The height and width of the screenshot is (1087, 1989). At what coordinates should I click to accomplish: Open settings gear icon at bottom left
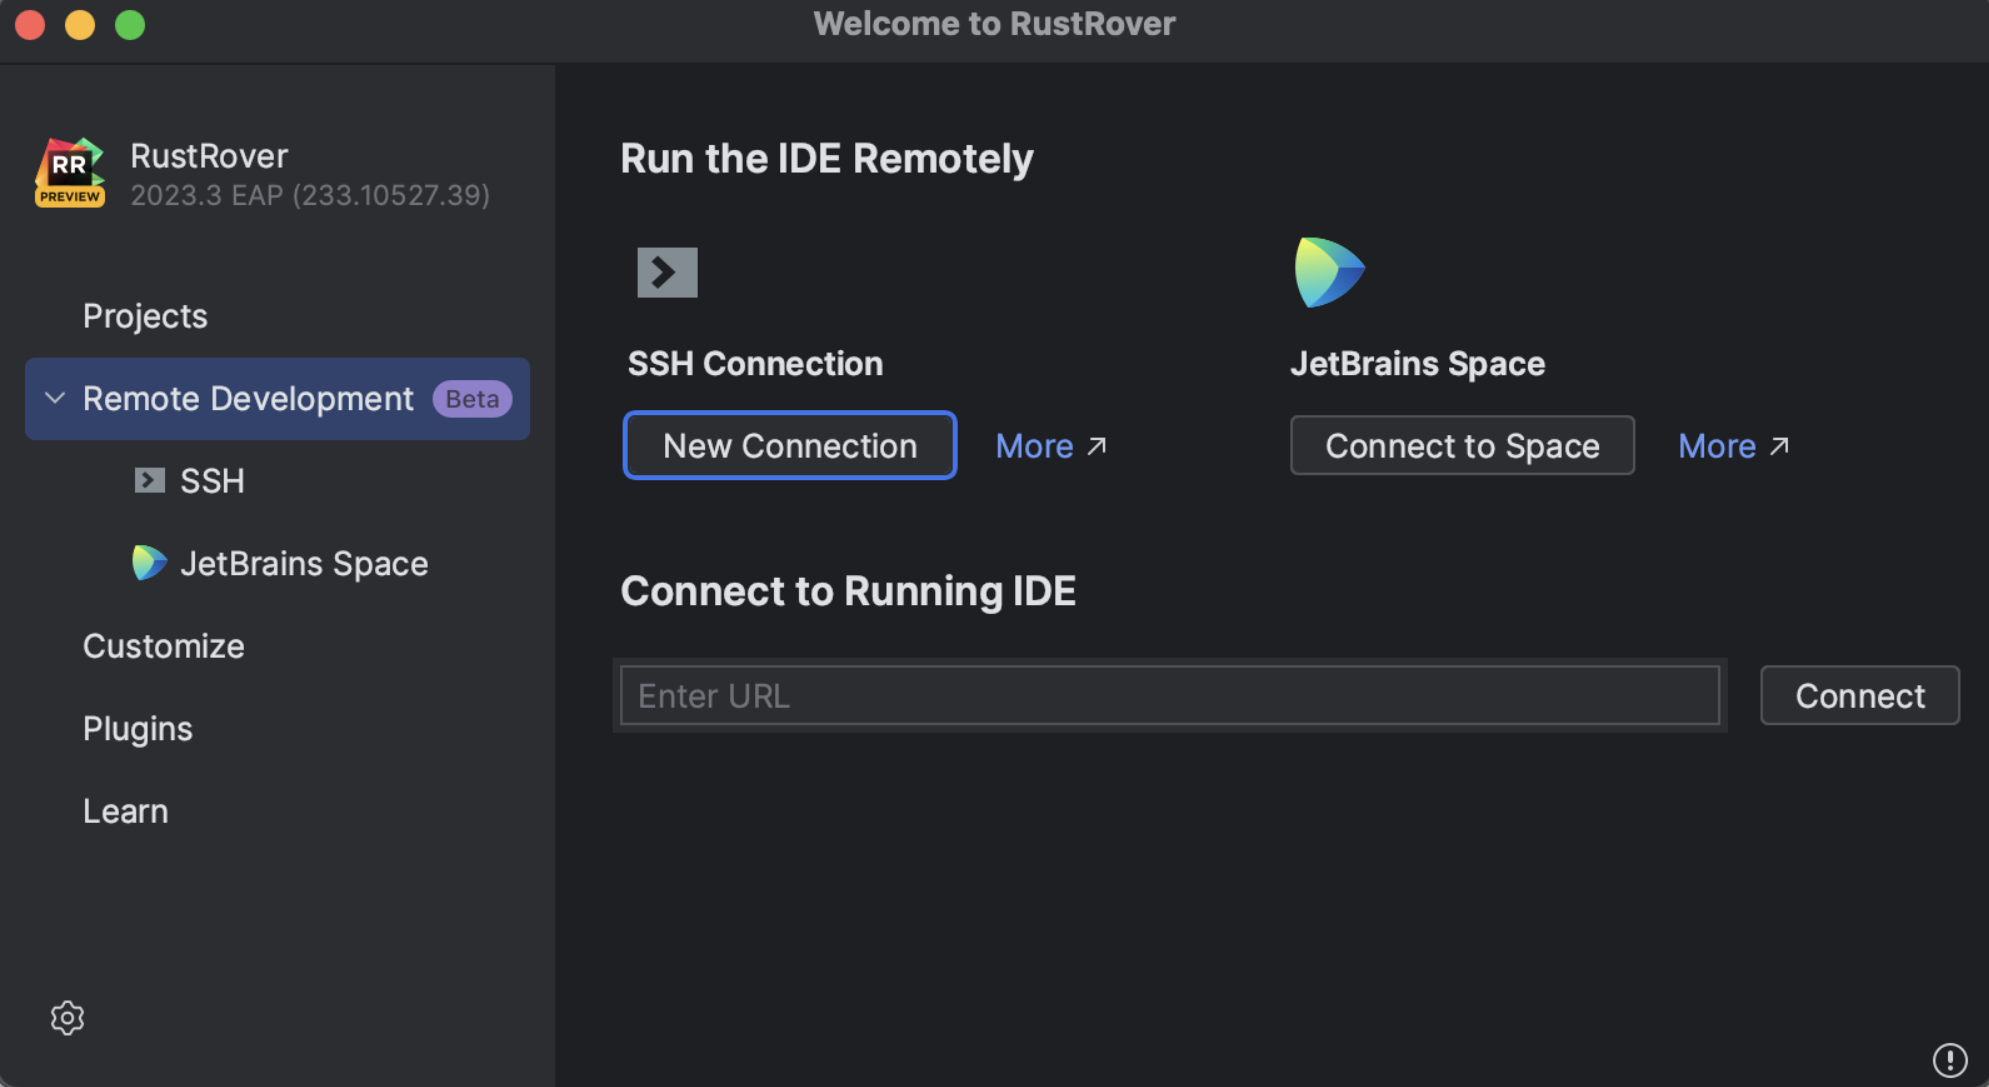[x=67, y=1018]
